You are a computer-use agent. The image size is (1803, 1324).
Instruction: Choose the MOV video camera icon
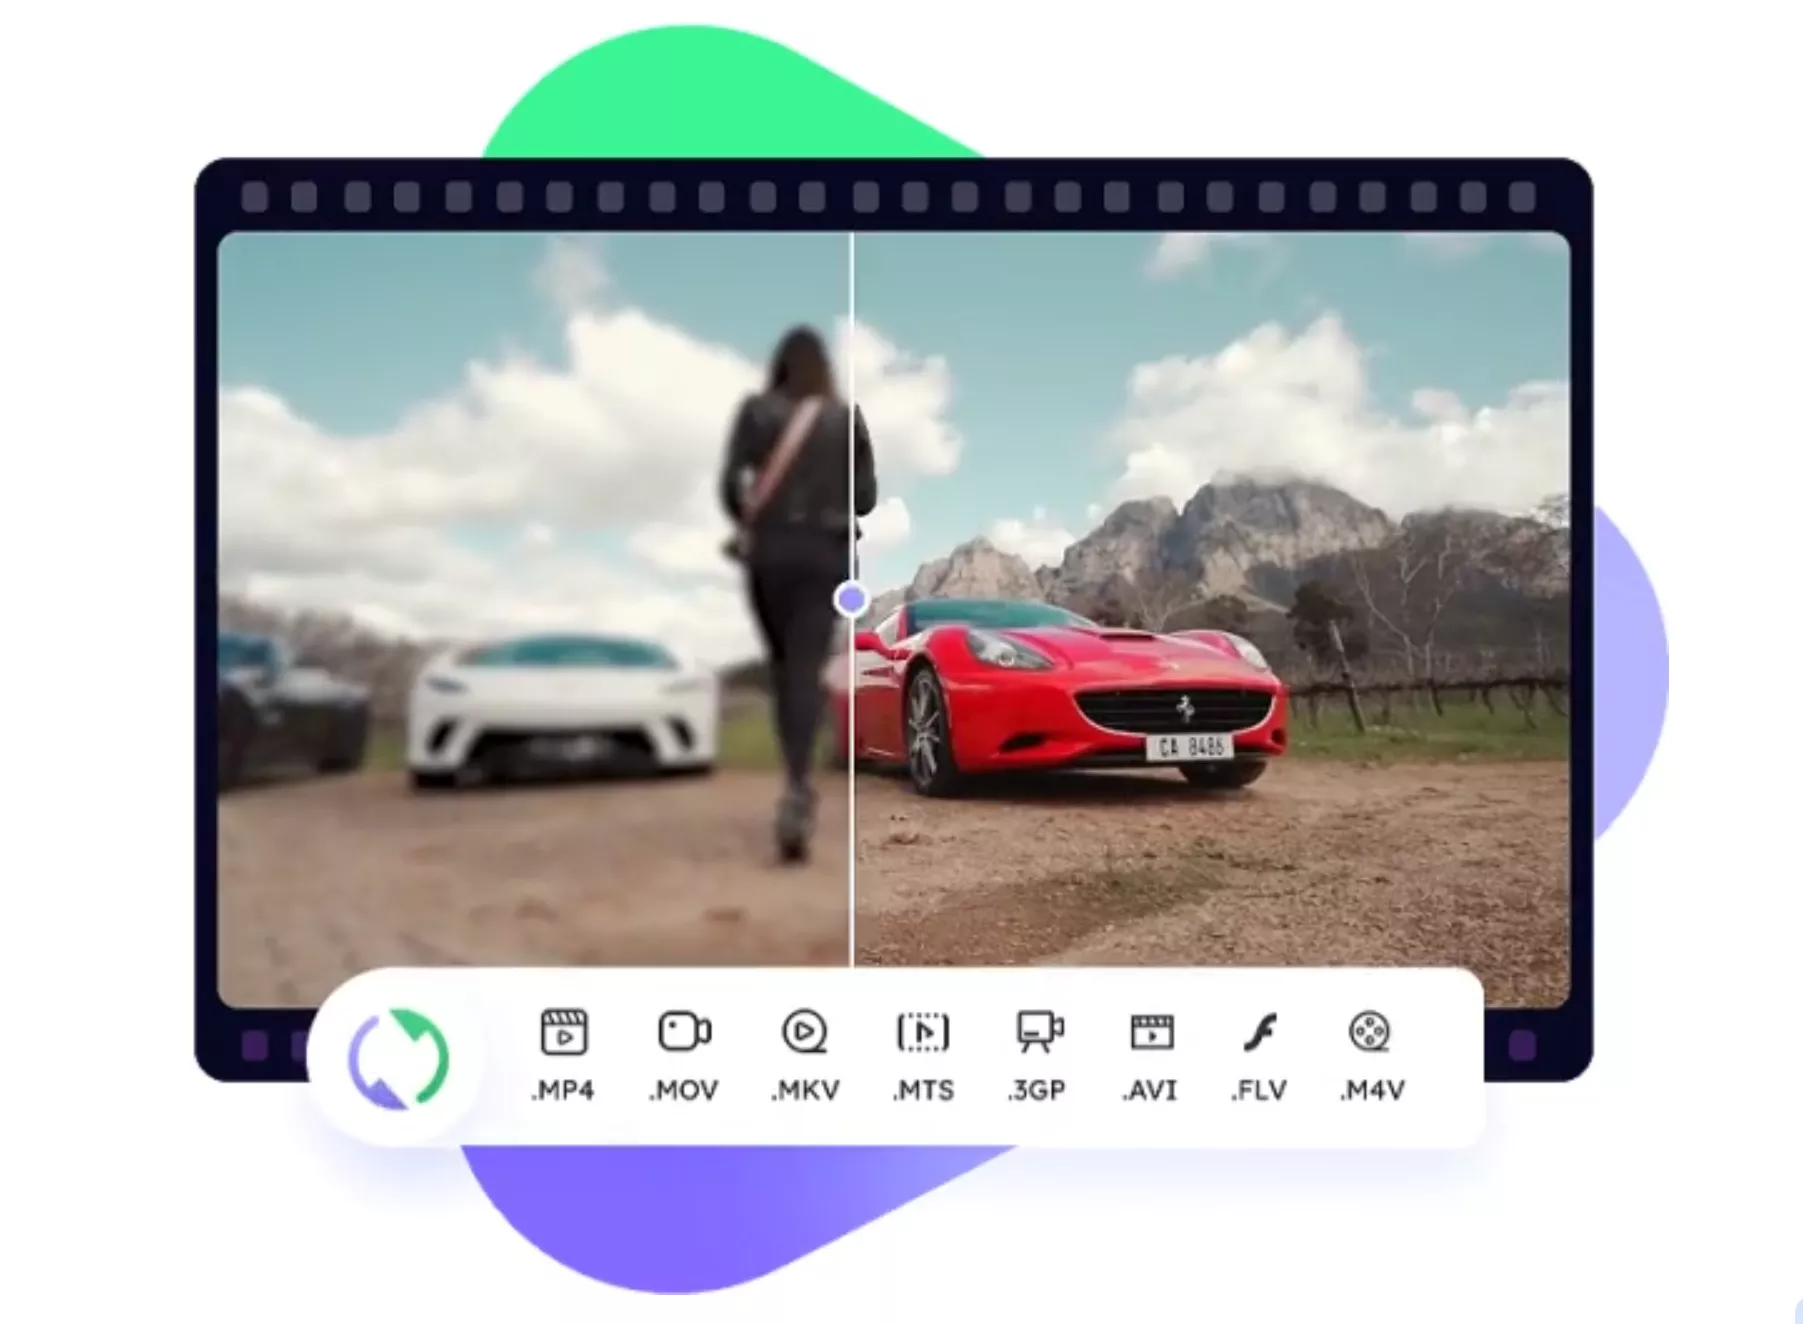tap(684, 1032)
